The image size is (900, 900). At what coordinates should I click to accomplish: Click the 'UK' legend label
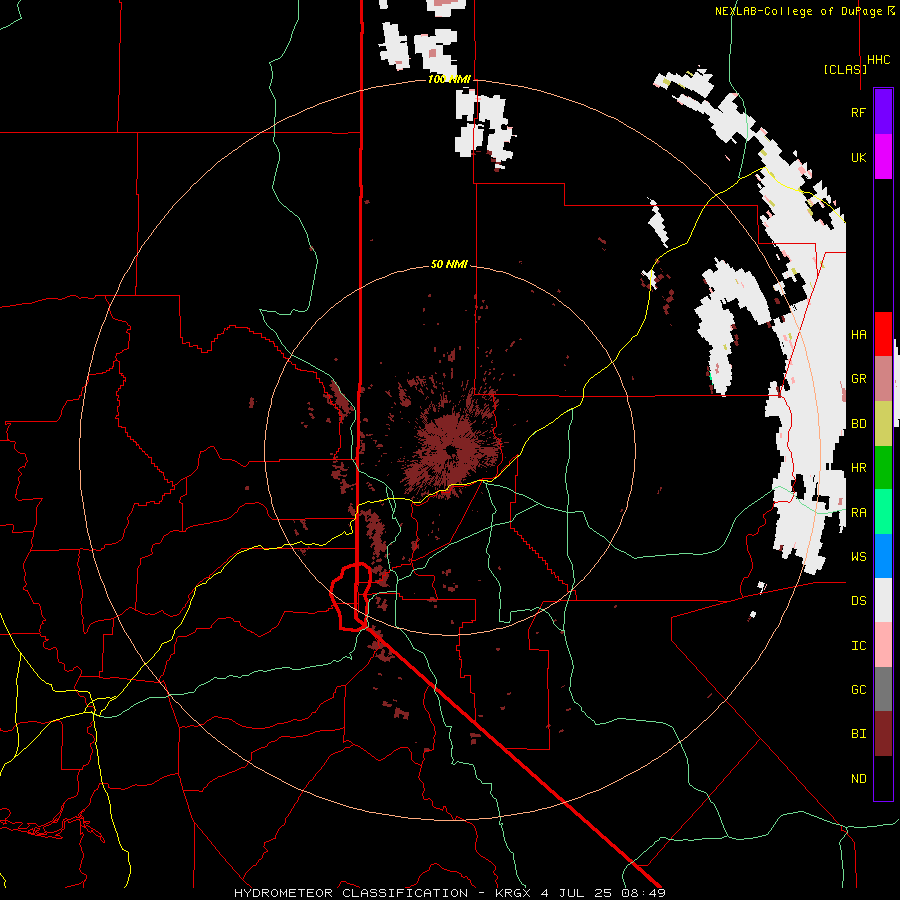point(858,157)
